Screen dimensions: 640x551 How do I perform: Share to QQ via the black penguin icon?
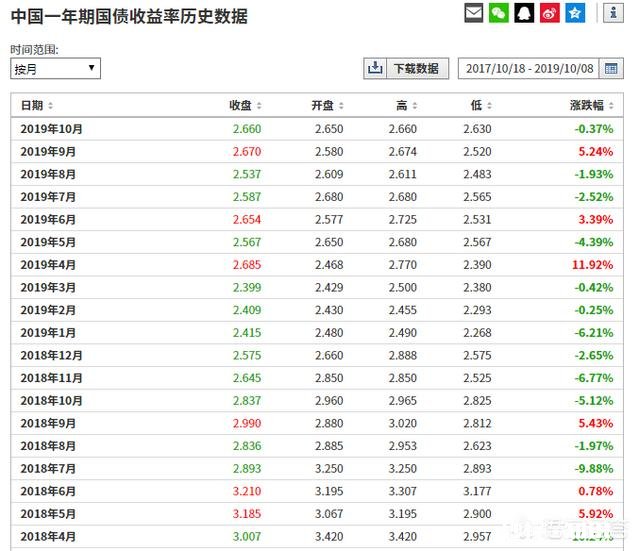[x=524, y=13]
